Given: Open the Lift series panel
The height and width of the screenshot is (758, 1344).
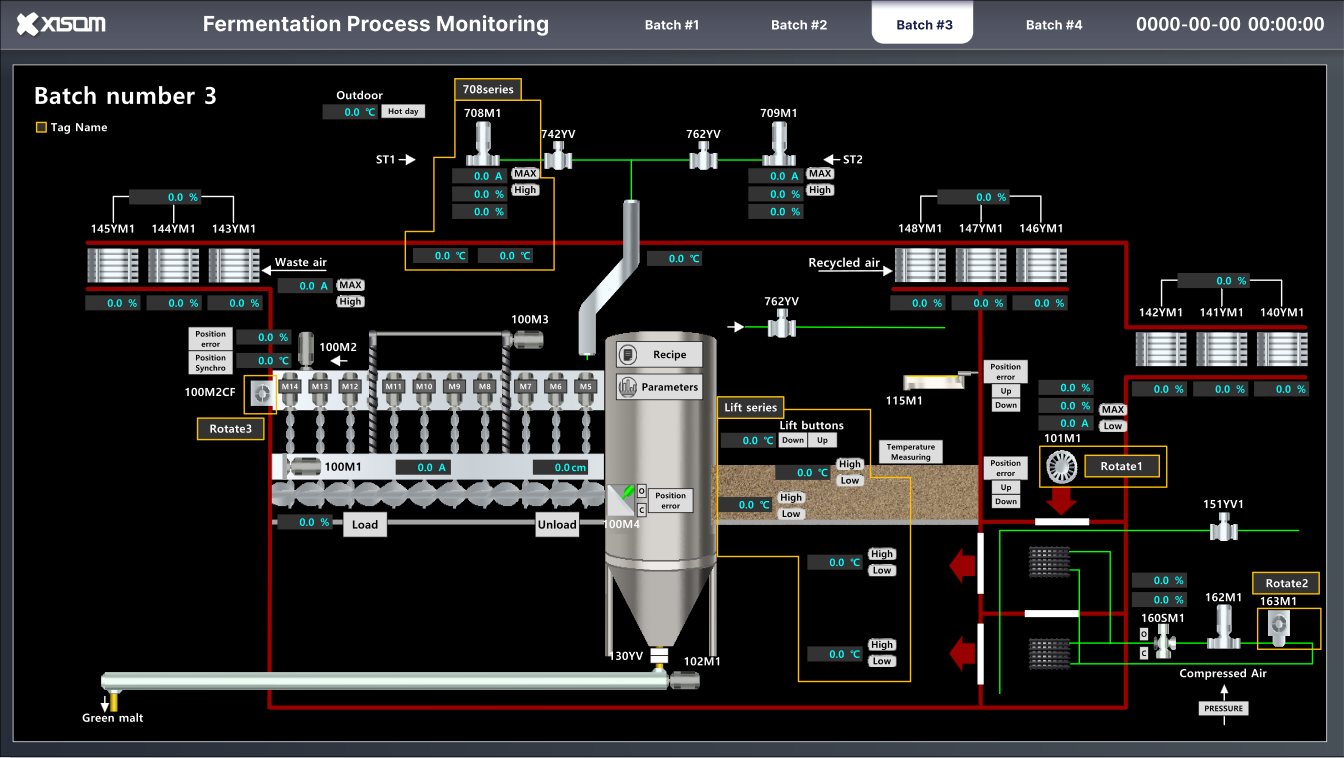Looking at the screenshot, I should 750,408.
